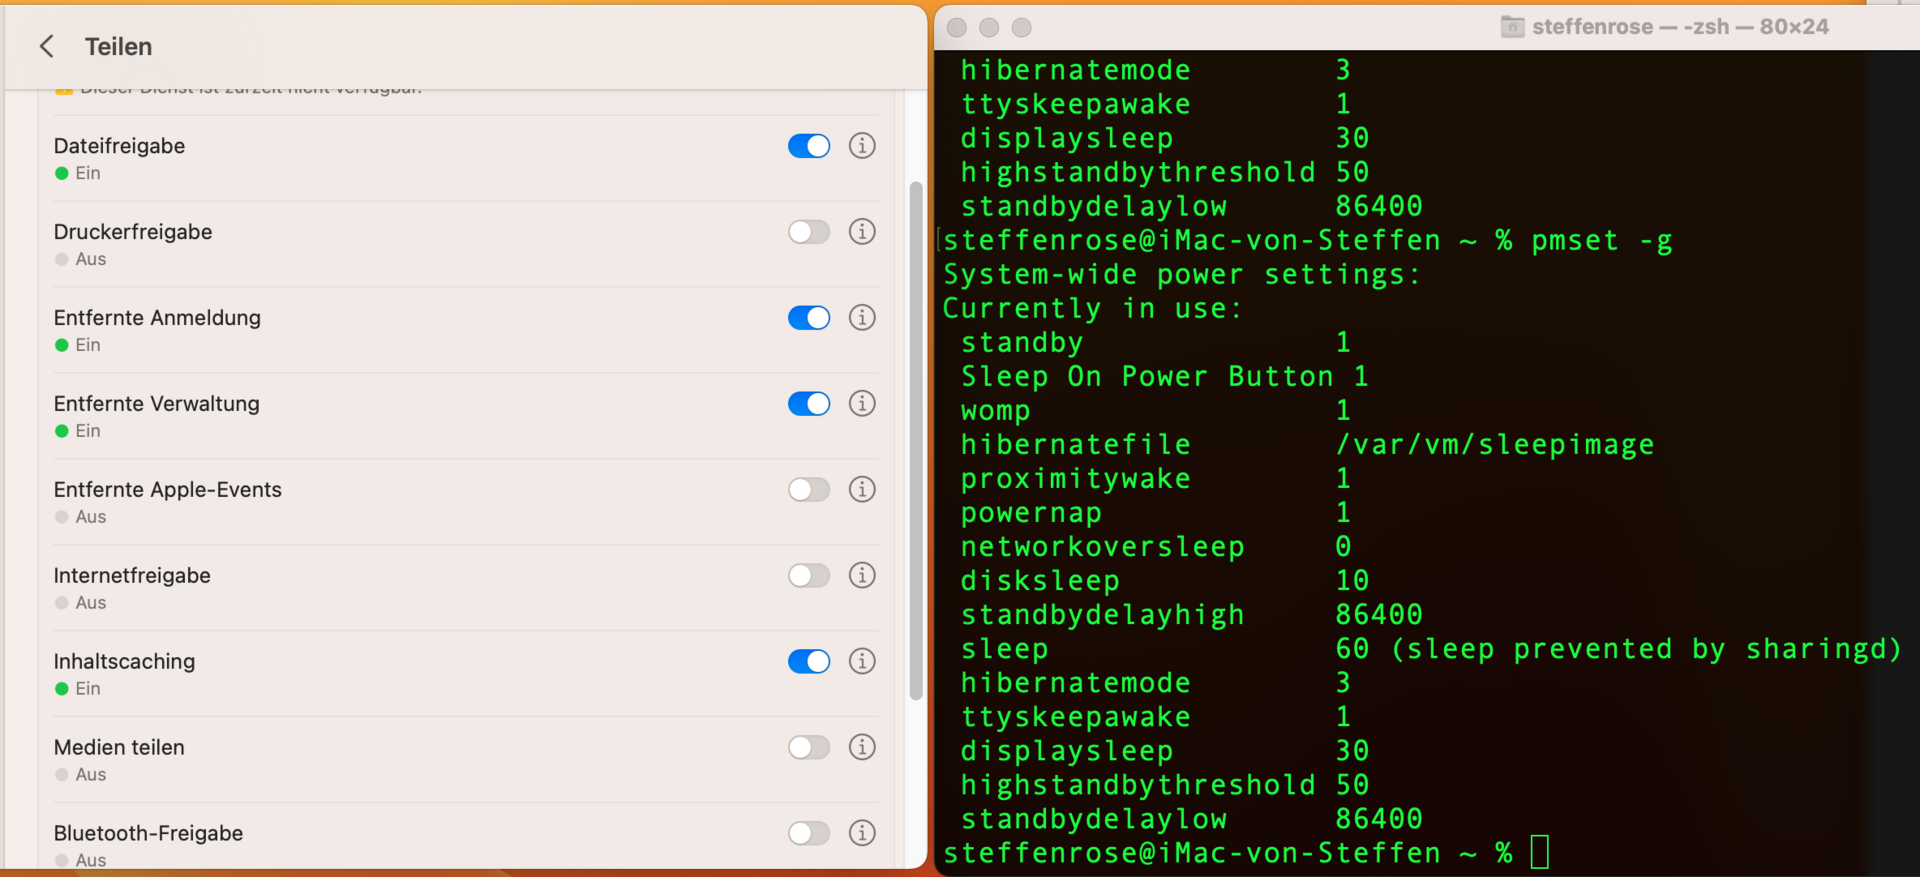The image size is (1920, 877).
Task: Open info for Dateifreigabe
Action: click(x=862, y=146)
